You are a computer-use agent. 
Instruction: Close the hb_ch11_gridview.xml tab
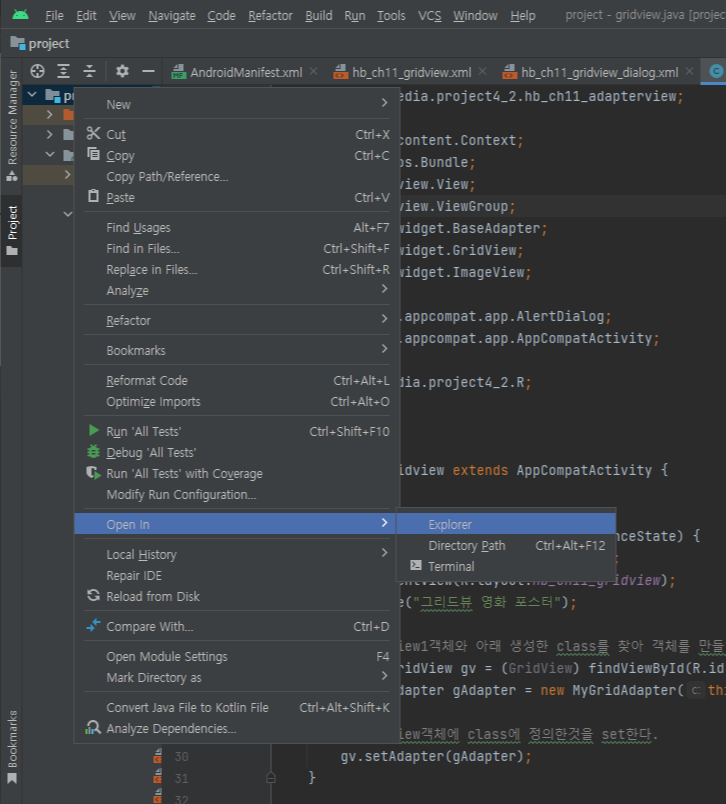pyautogui.click(x=482, y=71)
